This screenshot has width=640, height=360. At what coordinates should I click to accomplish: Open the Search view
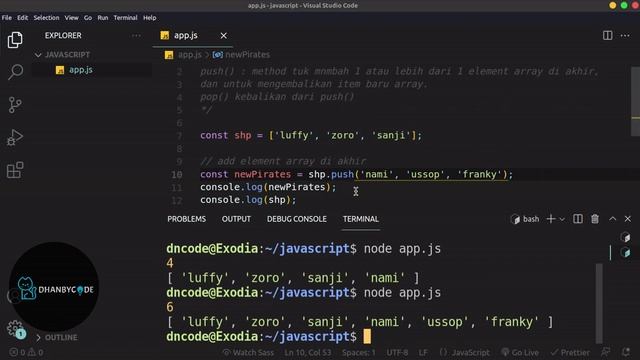click(x=15, y=72)
